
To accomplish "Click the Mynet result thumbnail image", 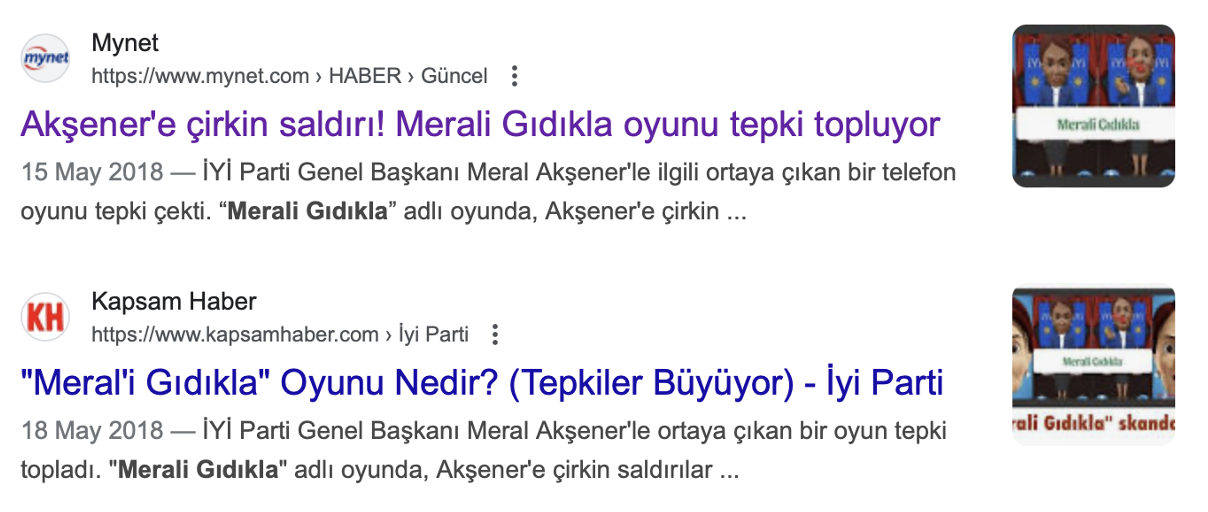I will pos(1093,106).
